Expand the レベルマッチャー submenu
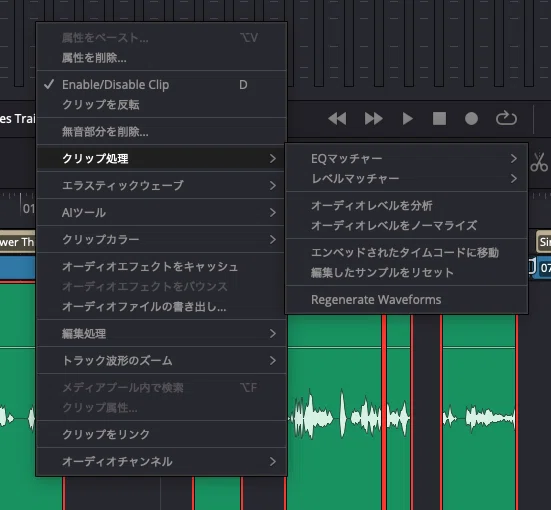This screenshot has width=551, height=510. pos(407,179)
